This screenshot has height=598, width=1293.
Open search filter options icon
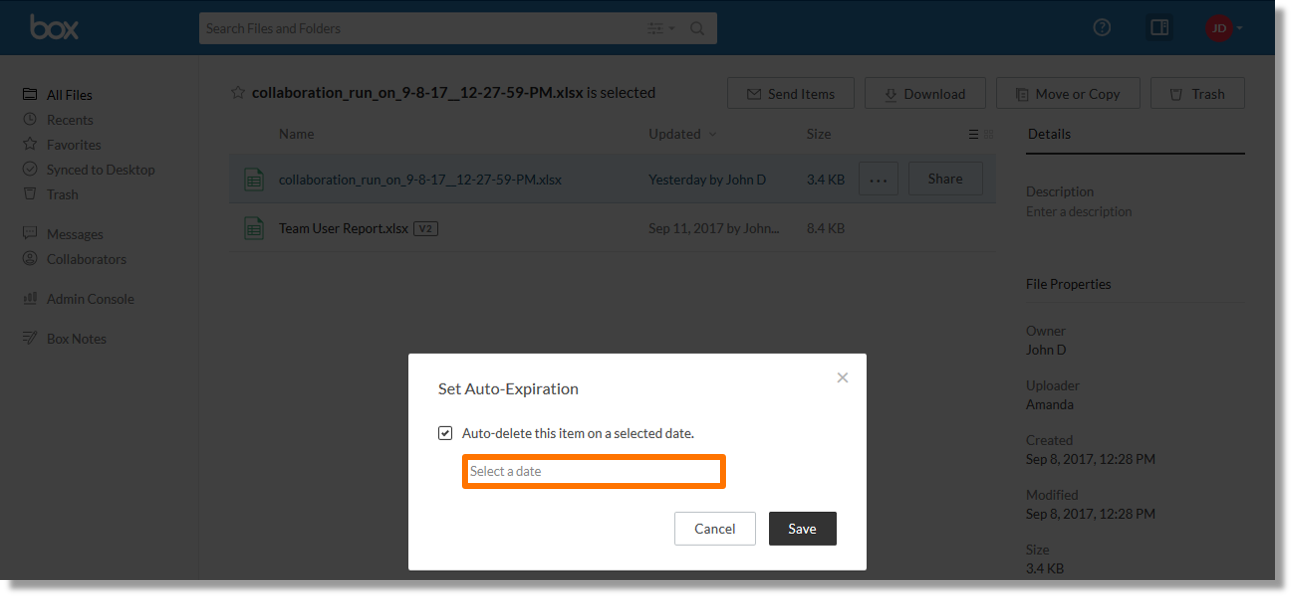tap(661, 29)
